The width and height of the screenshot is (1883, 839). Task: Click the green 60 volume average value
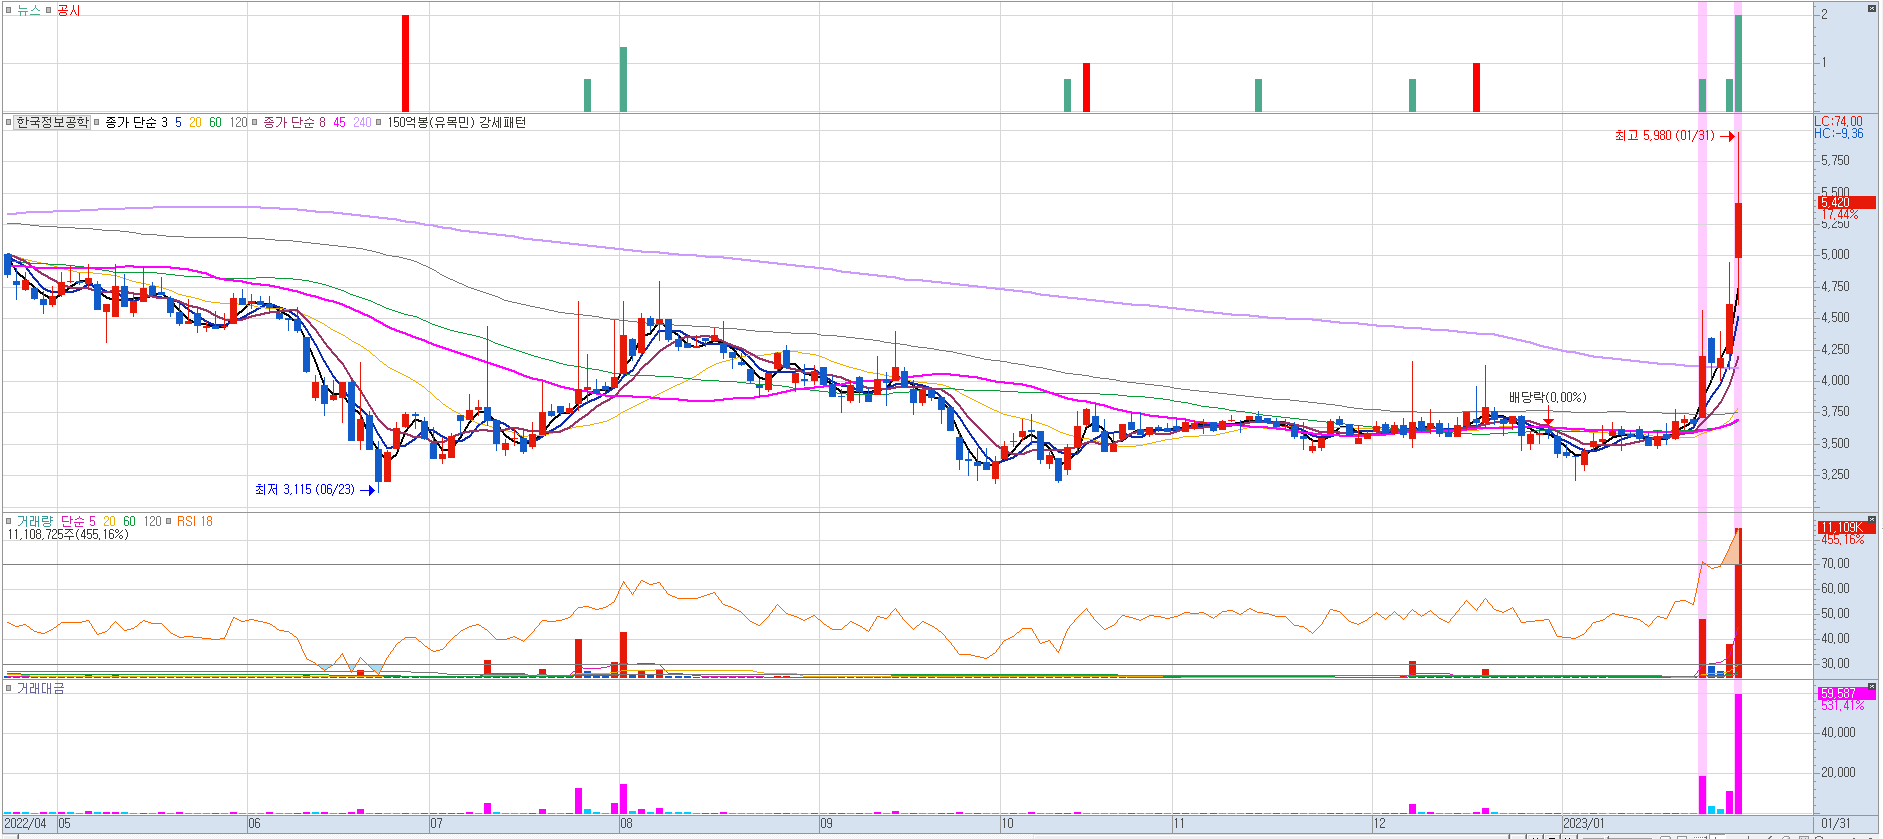coord(129,521)
